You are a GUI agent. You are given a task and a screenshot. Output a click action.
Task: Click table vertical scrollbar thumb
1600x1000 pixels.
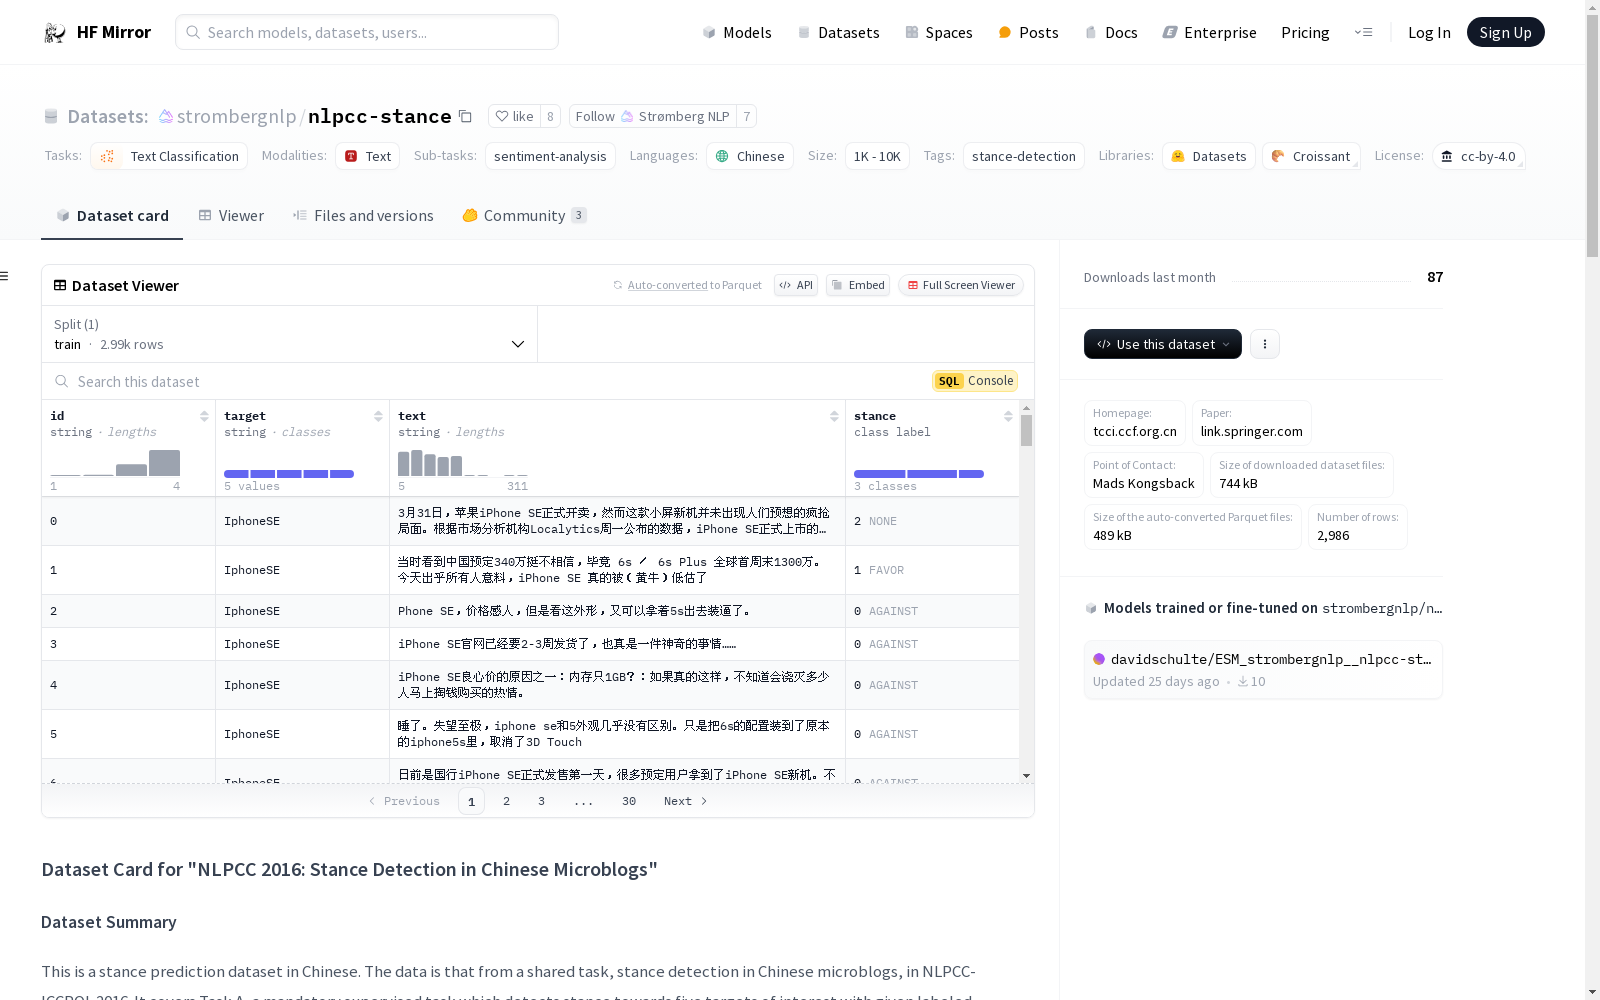(1026, 431)
